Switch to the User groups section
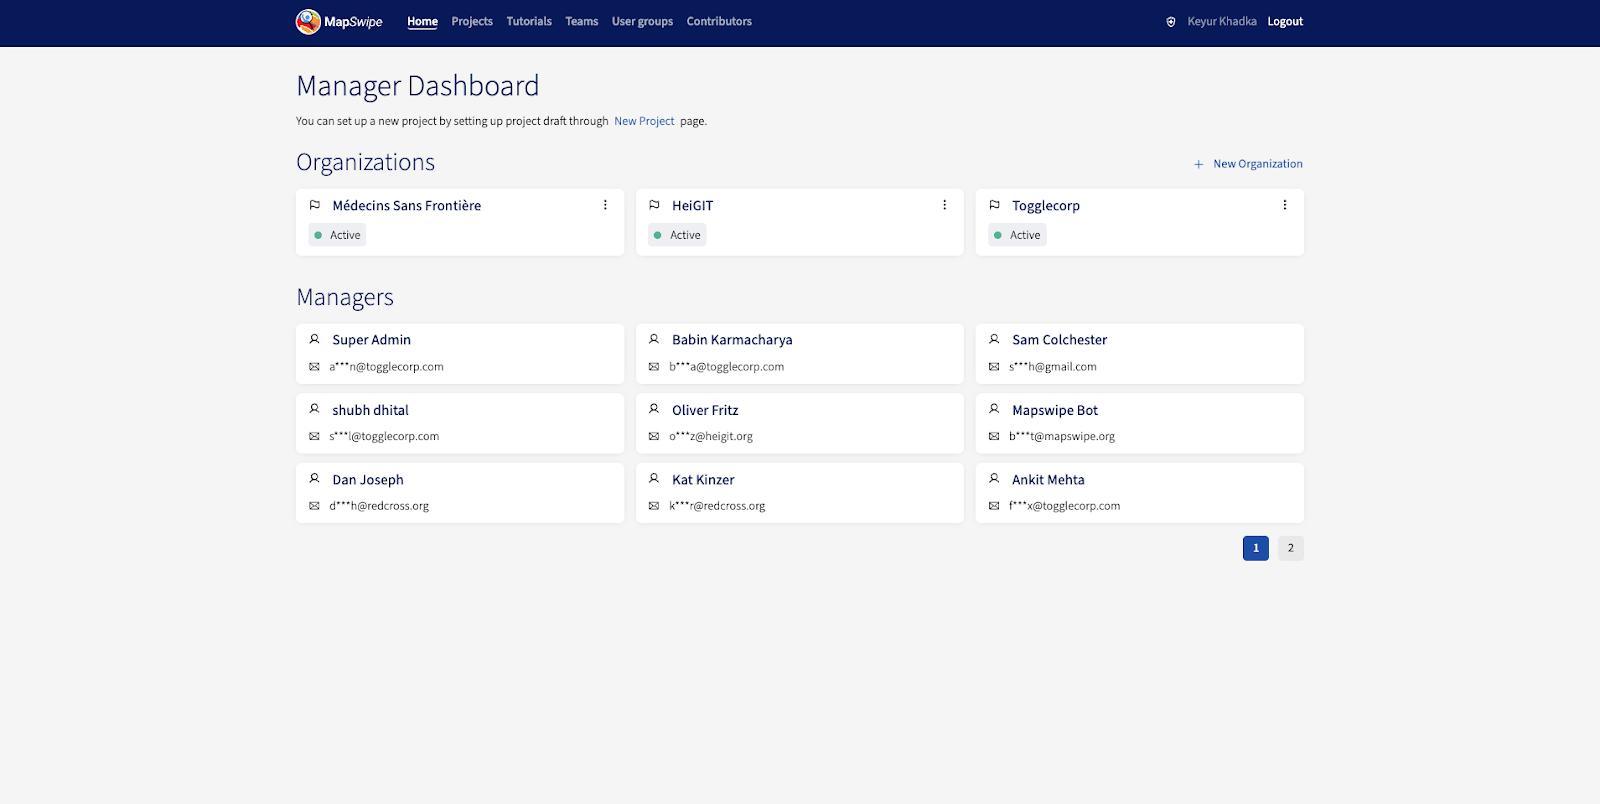 click(642, 21)
